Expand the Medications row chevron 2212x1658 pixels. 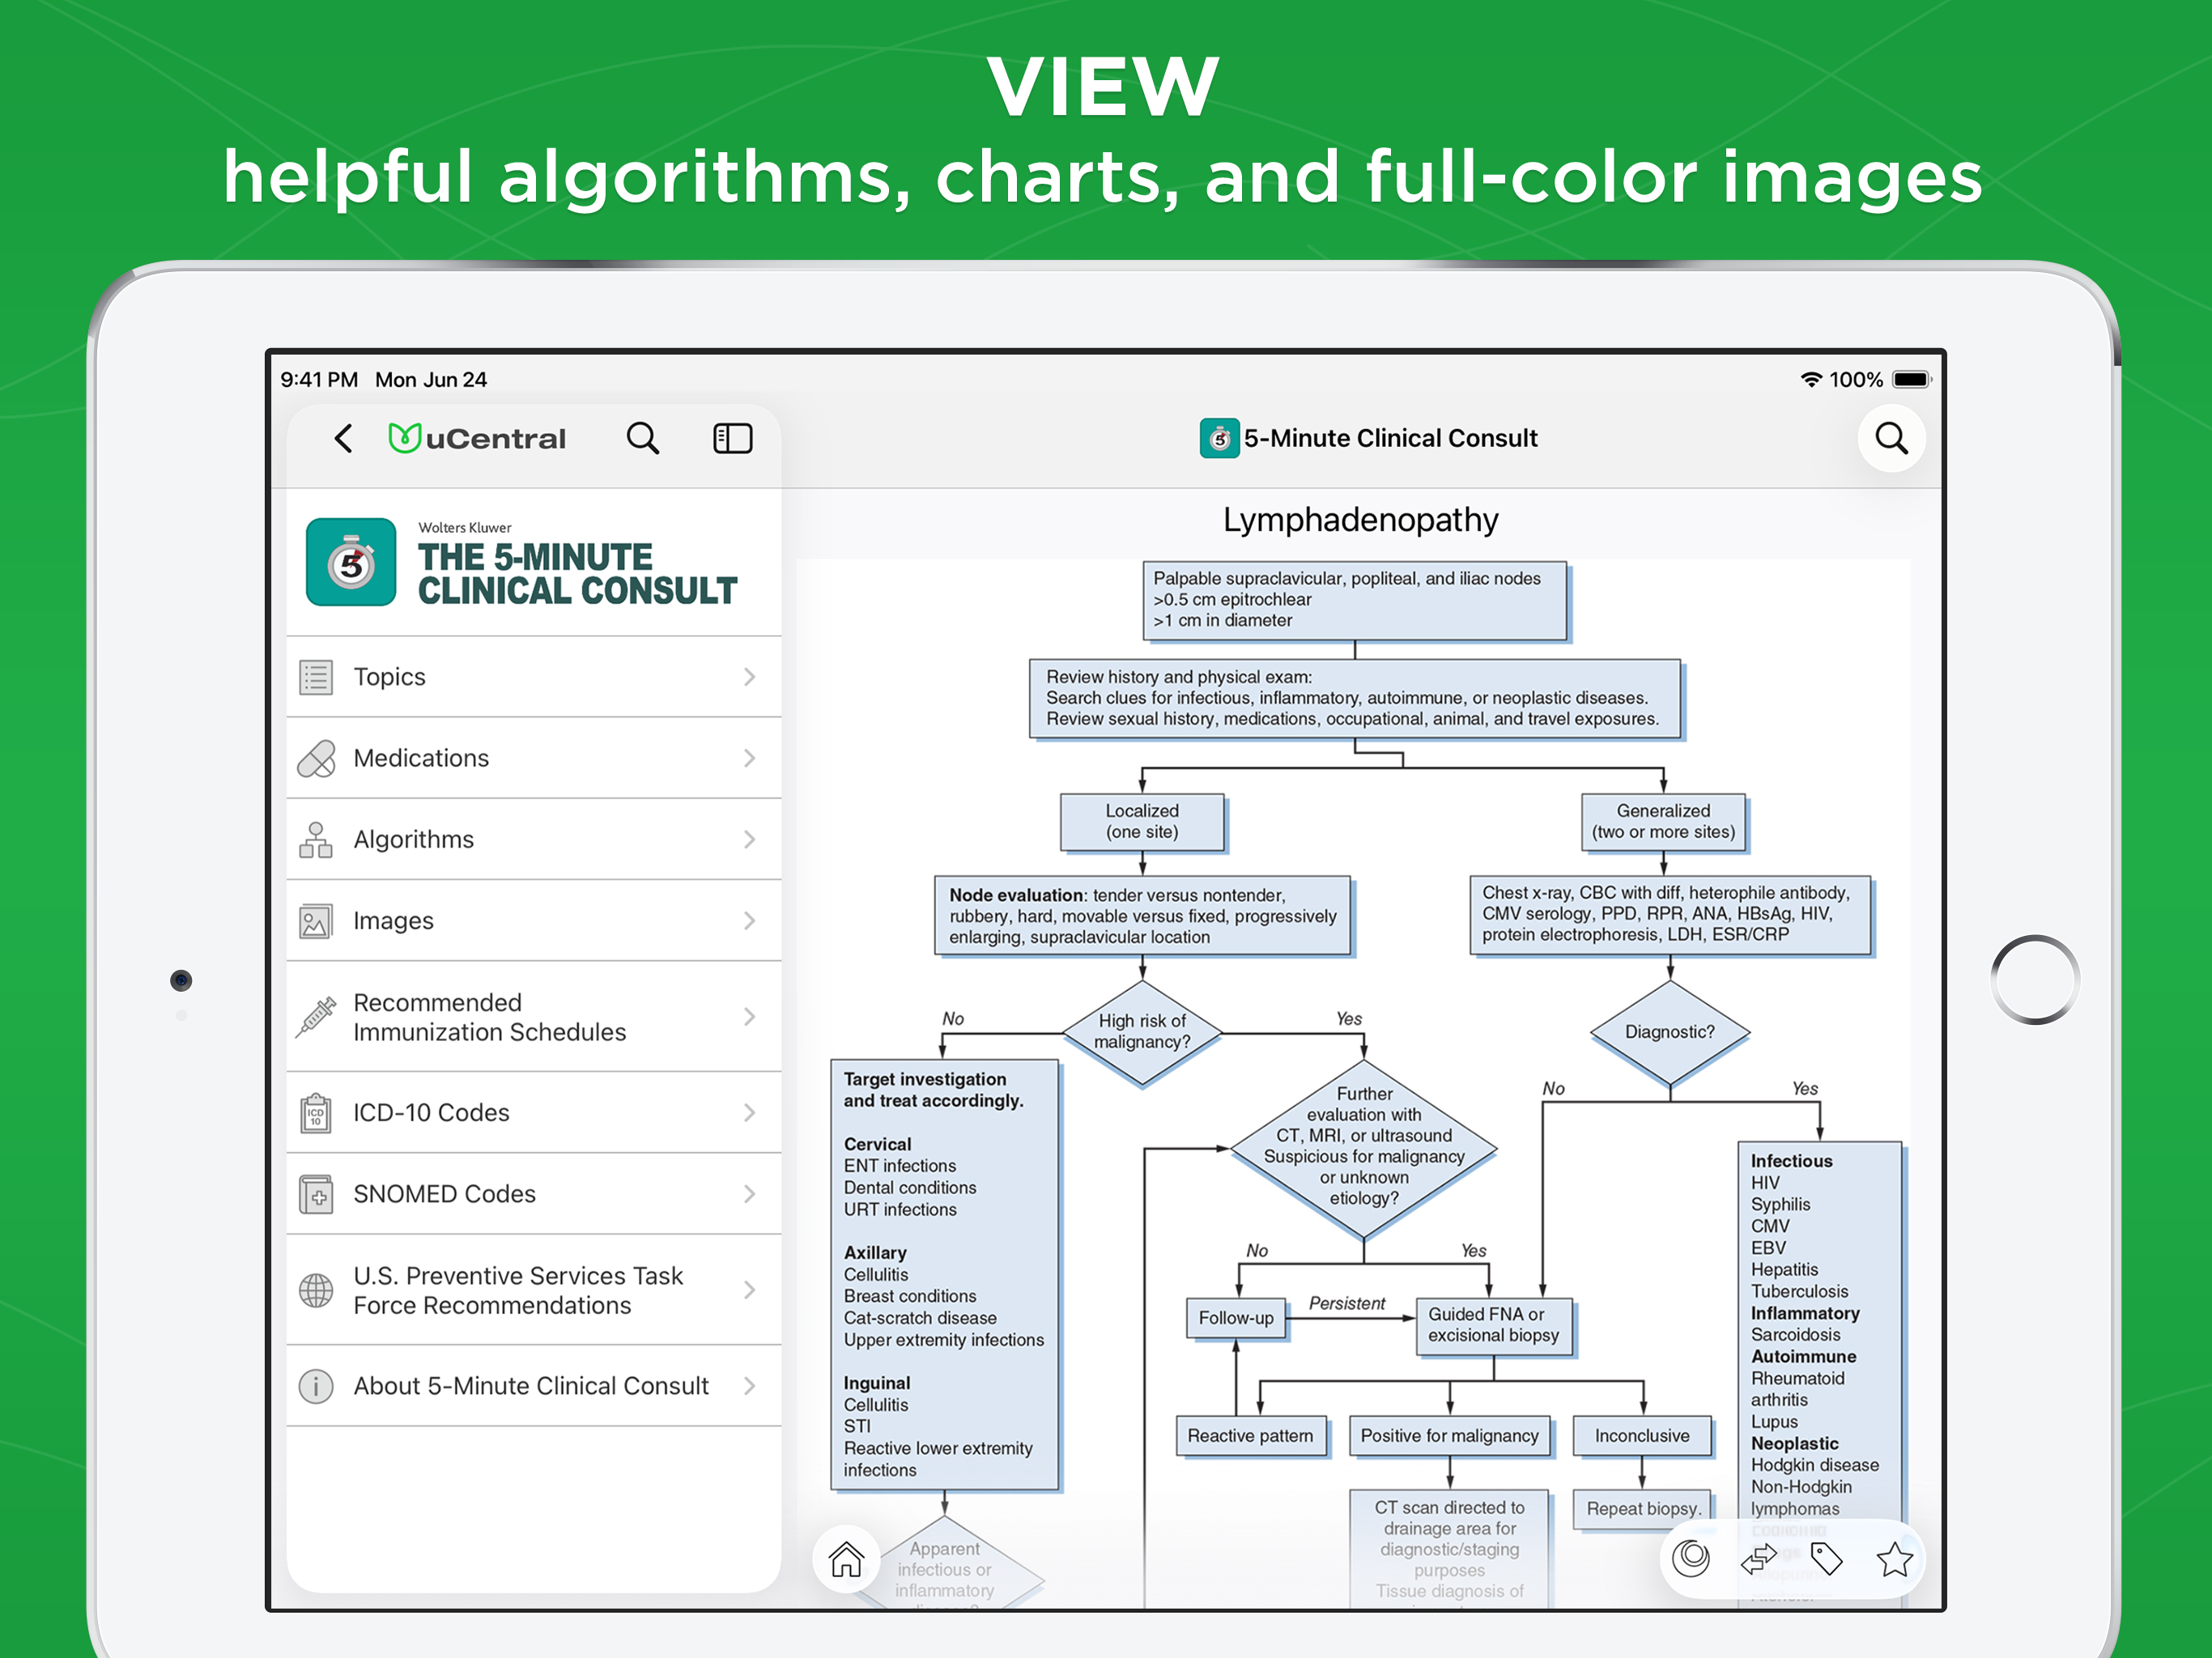coord(749,758)
